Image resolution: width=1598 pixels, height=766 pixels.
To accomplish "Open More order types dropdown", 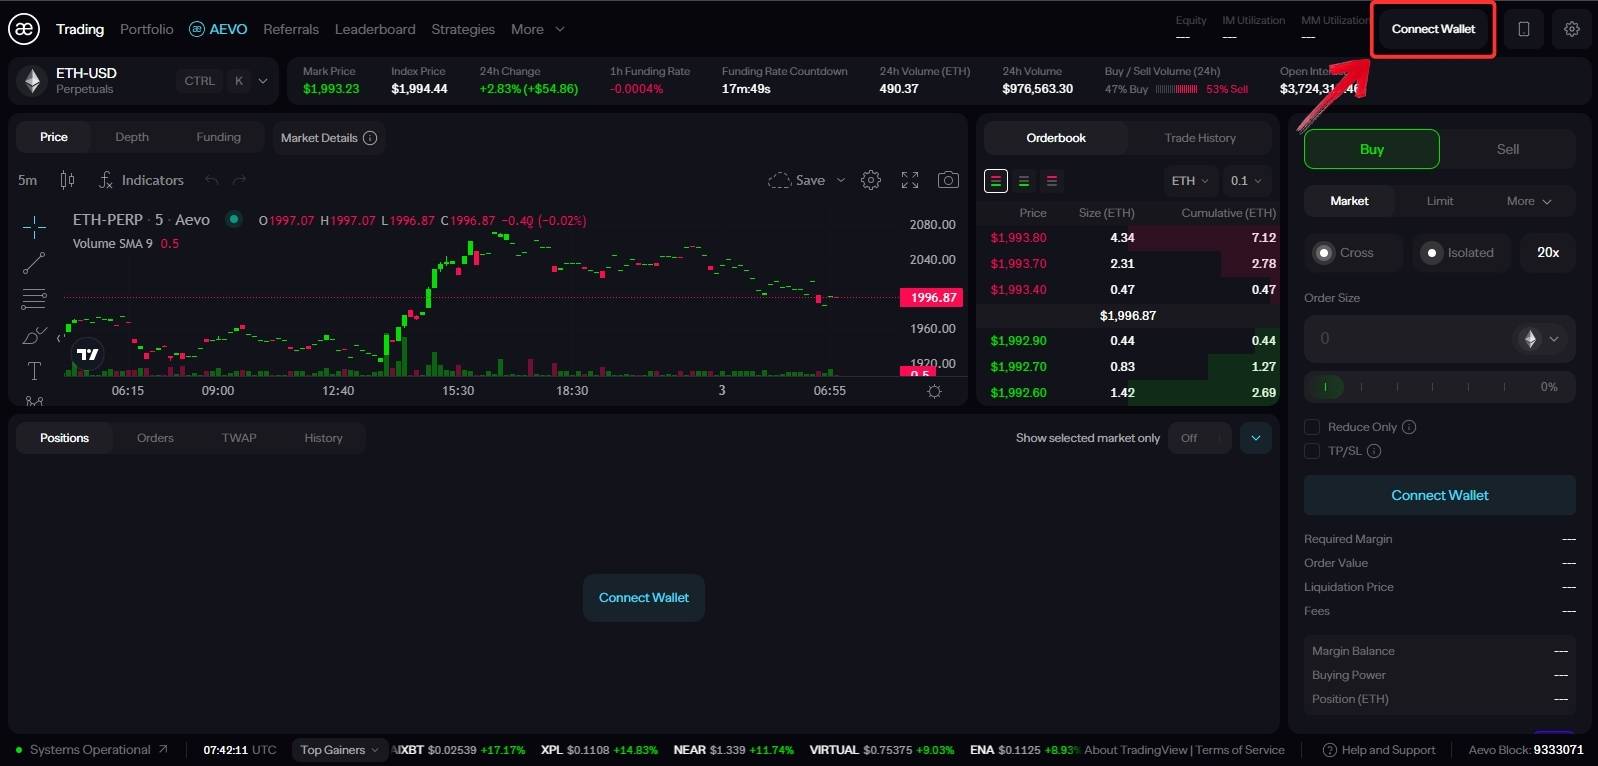I will [x=1529, y=201].
